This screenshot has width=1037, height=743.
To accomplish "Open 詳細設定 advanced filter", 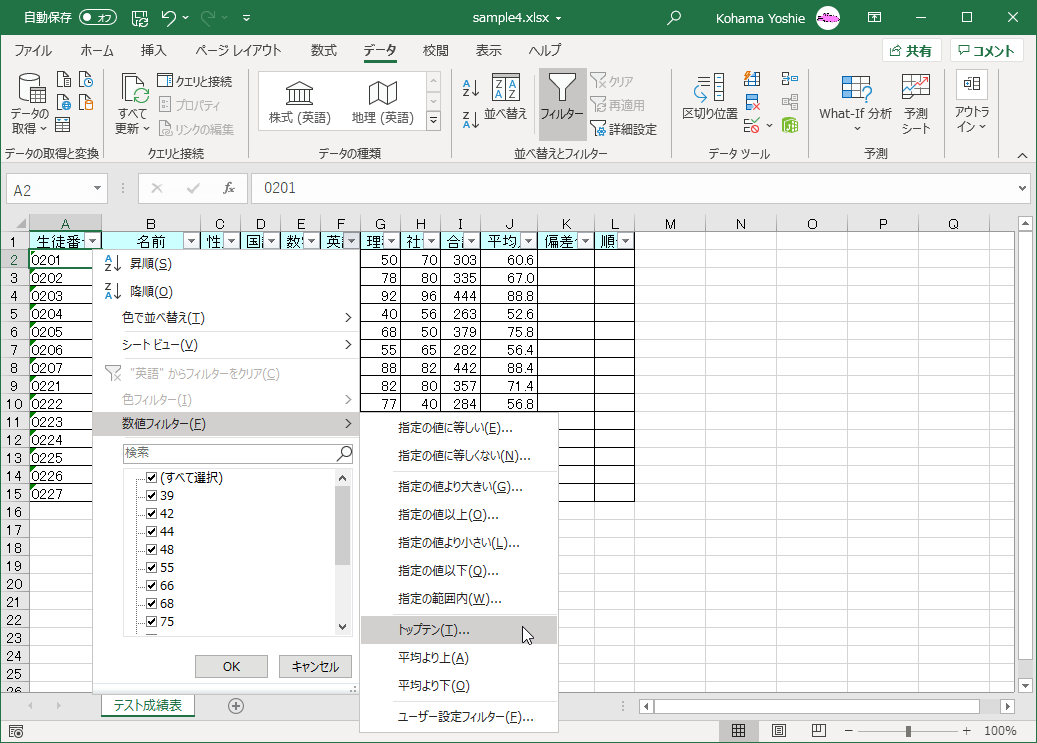I will tap(624, 129).
